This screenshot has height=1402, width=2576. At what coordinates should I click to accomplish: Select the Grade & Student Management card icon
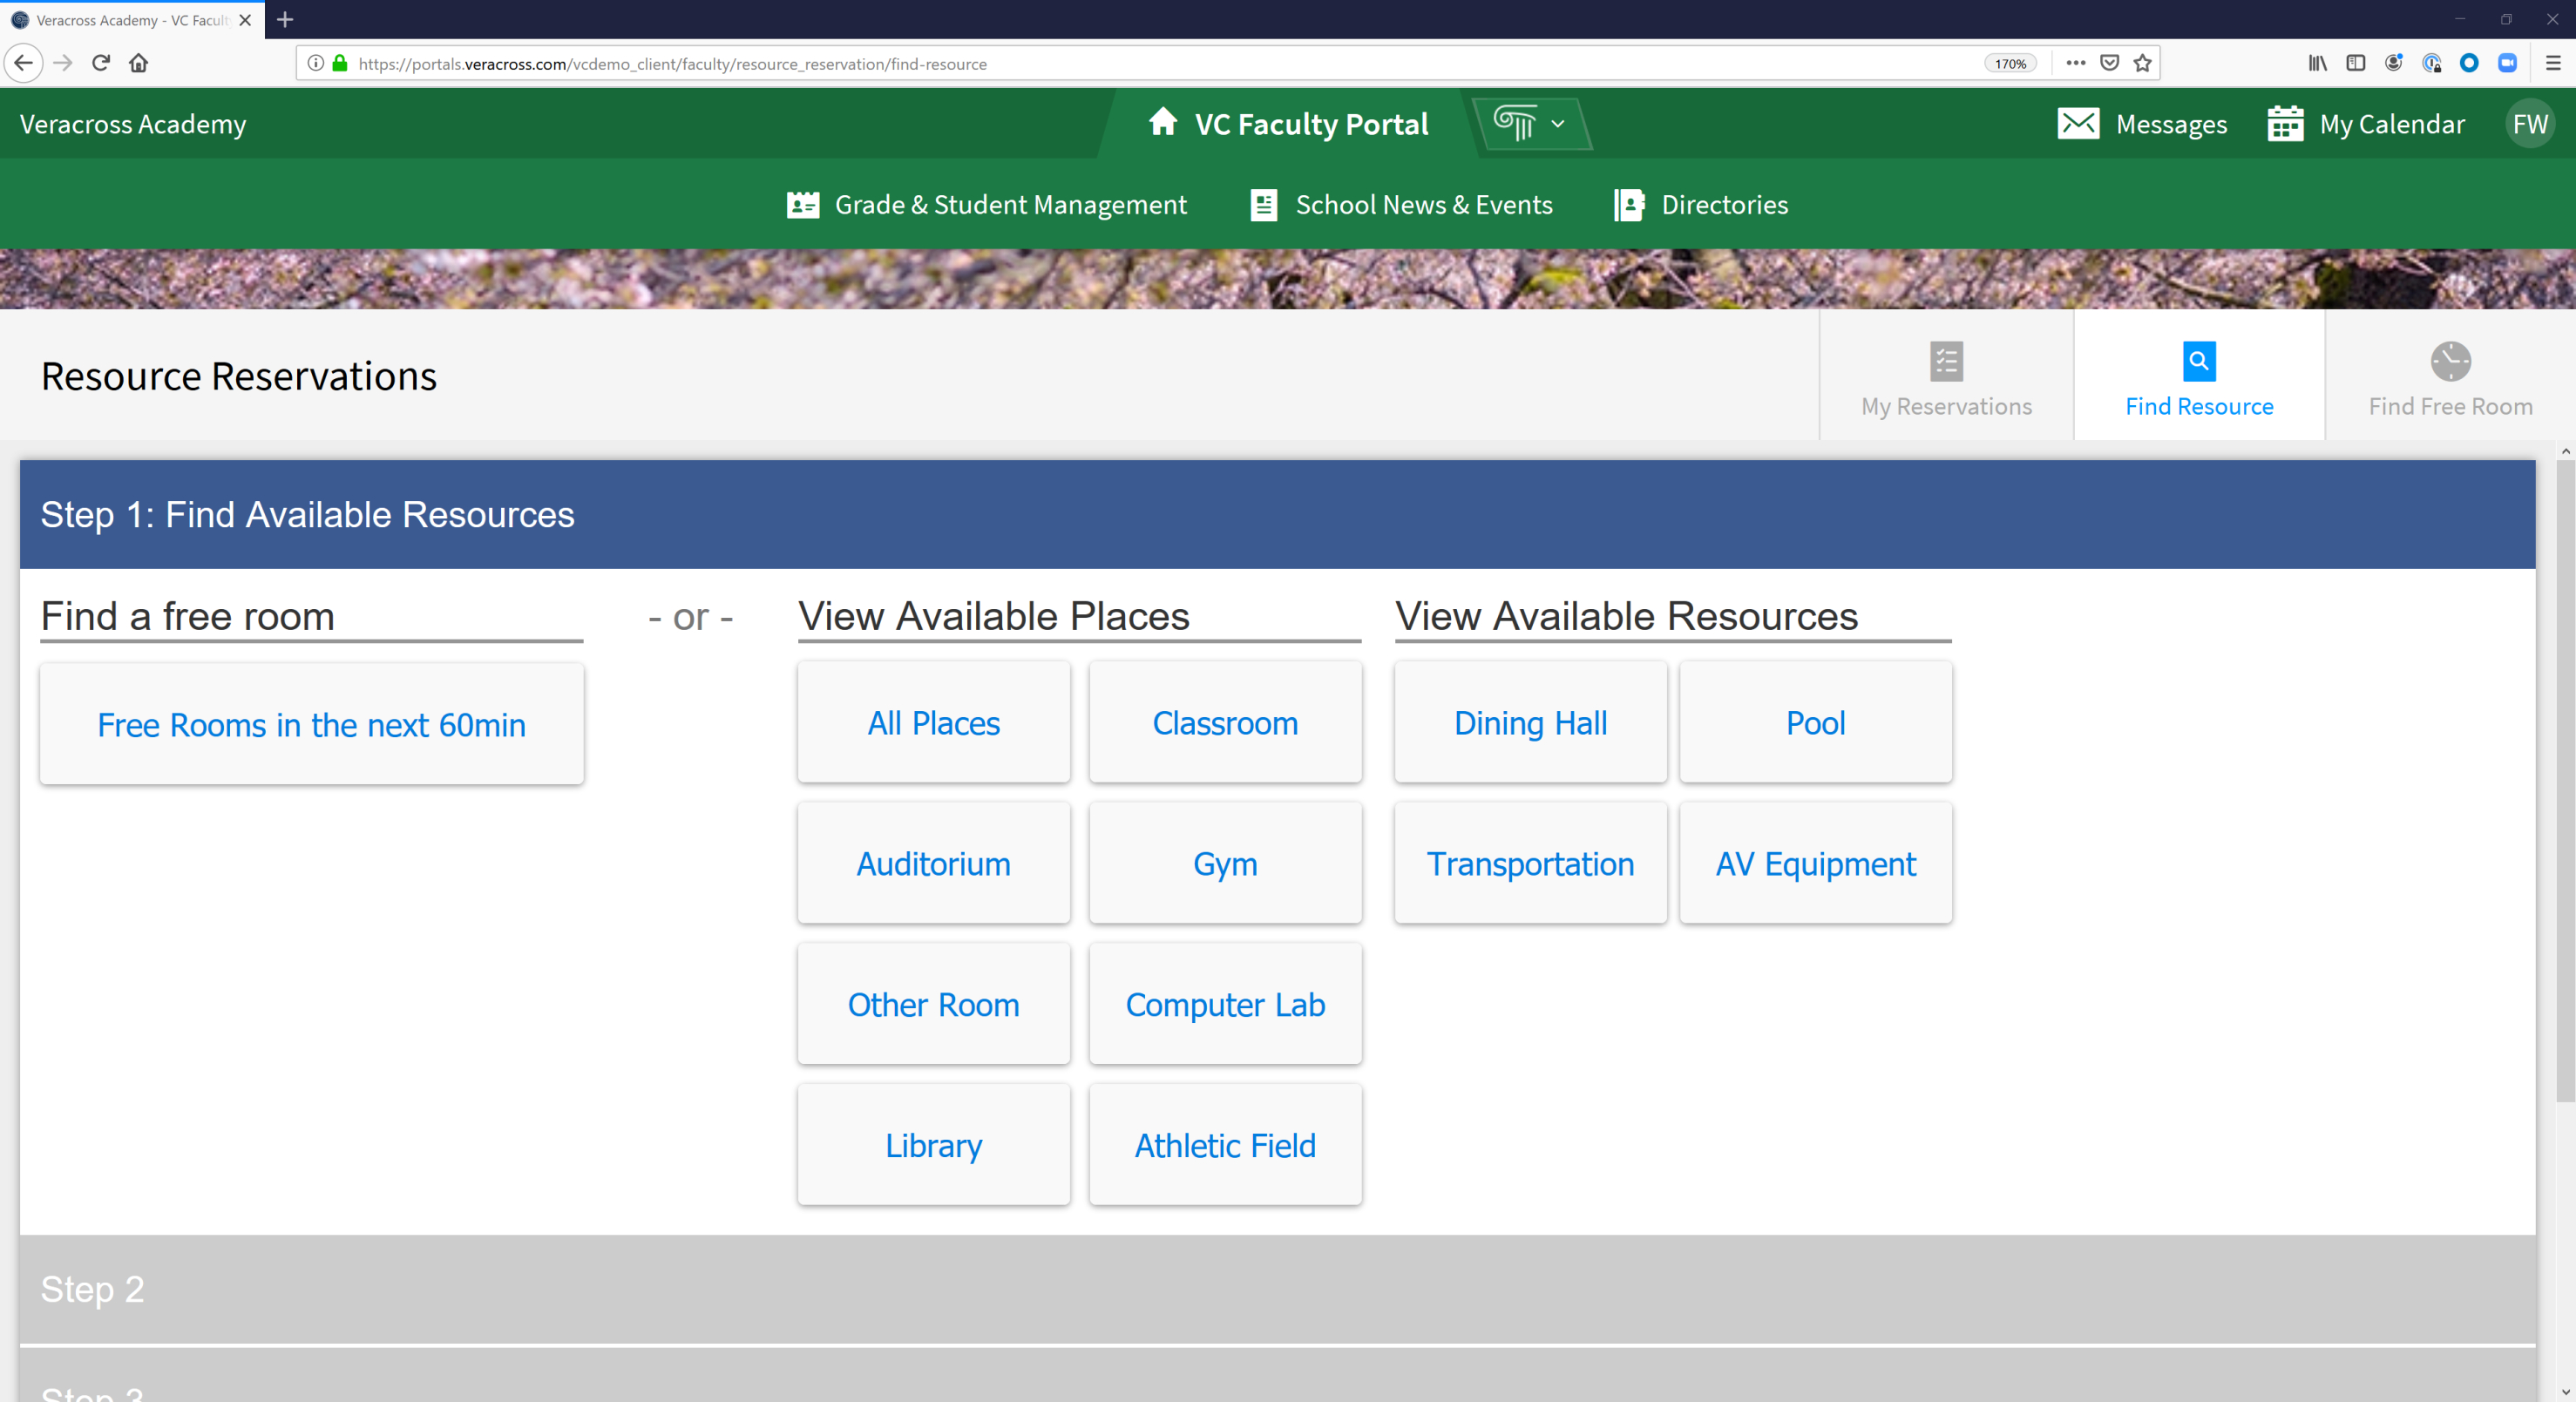point(801,204)
